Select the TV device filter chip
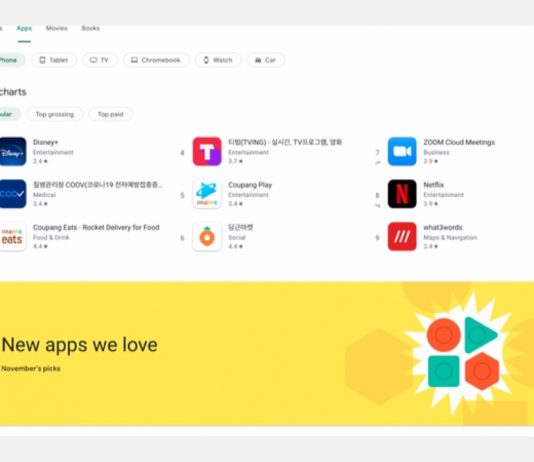The image size is (534, 462). tap(99, 60)
